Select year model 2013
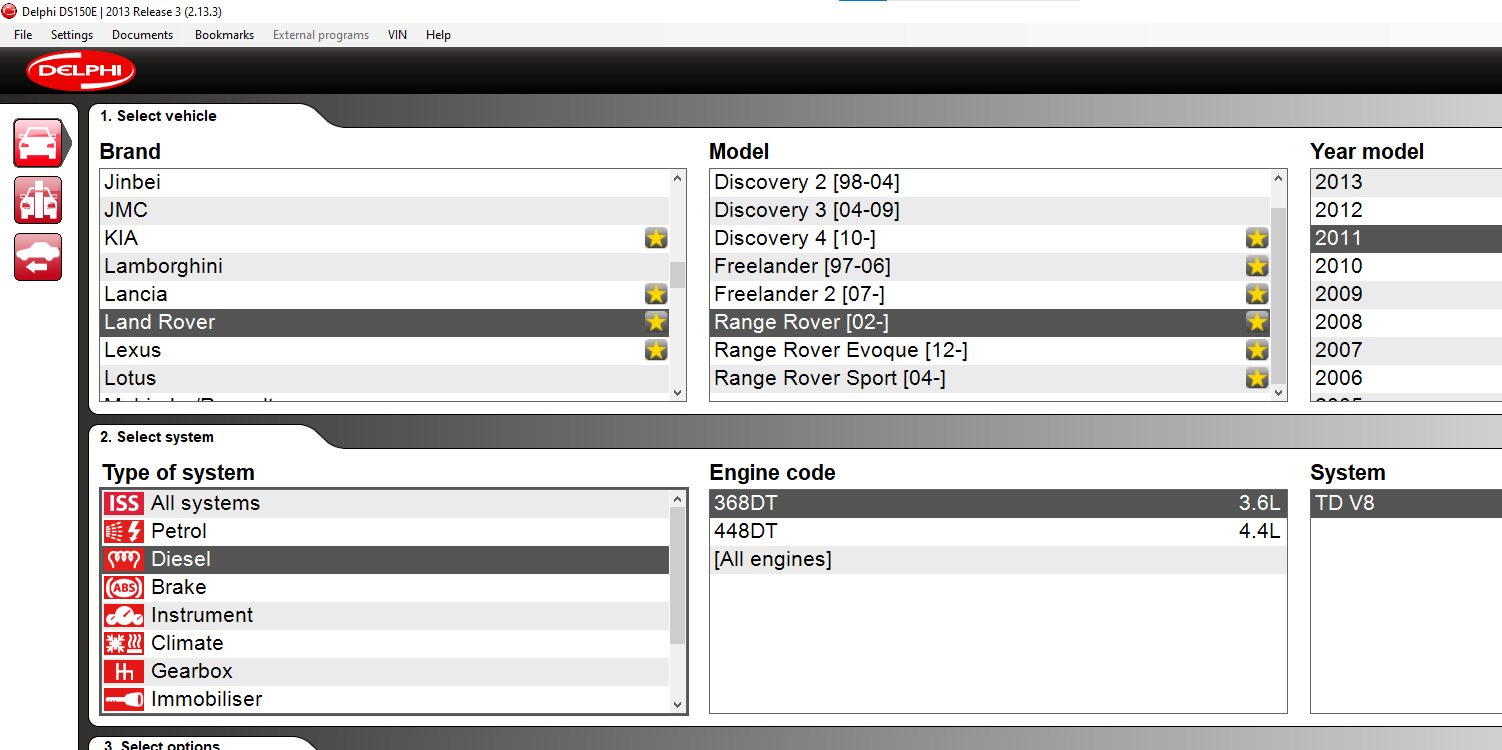The width and height of the screenshot is (1502, 750). (x=1406, y=182)
